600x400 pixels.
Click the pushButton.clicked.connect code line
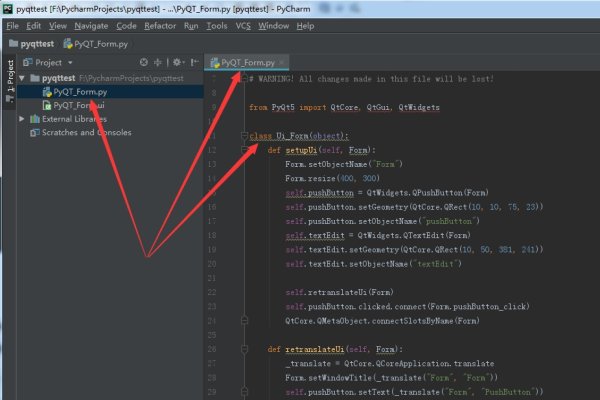click(x=407, y=307)
